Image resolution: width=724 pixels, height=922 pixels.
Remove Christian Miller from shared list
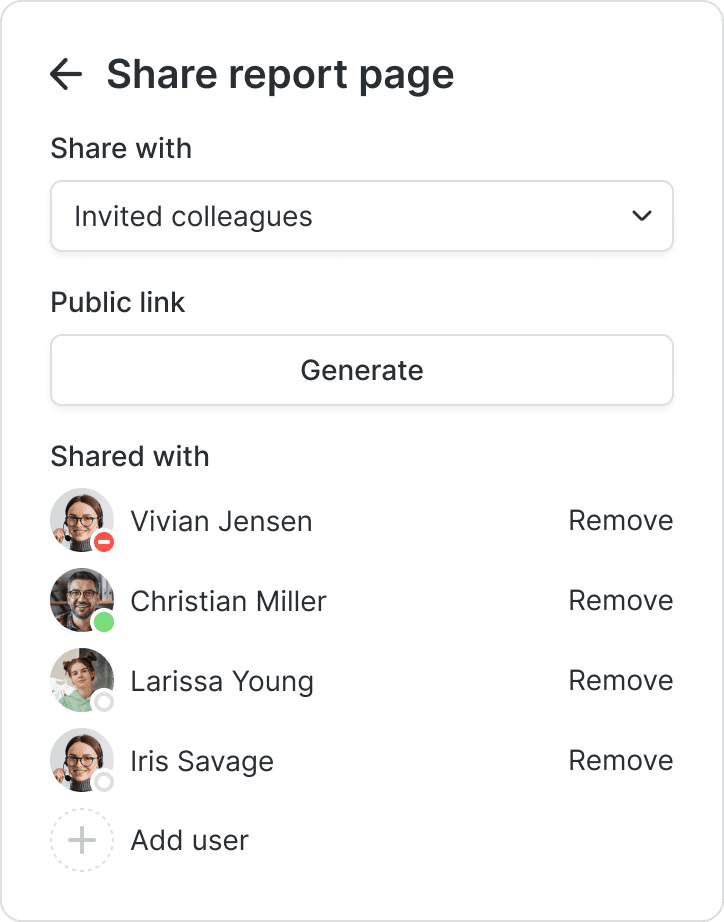coord(620,601)
